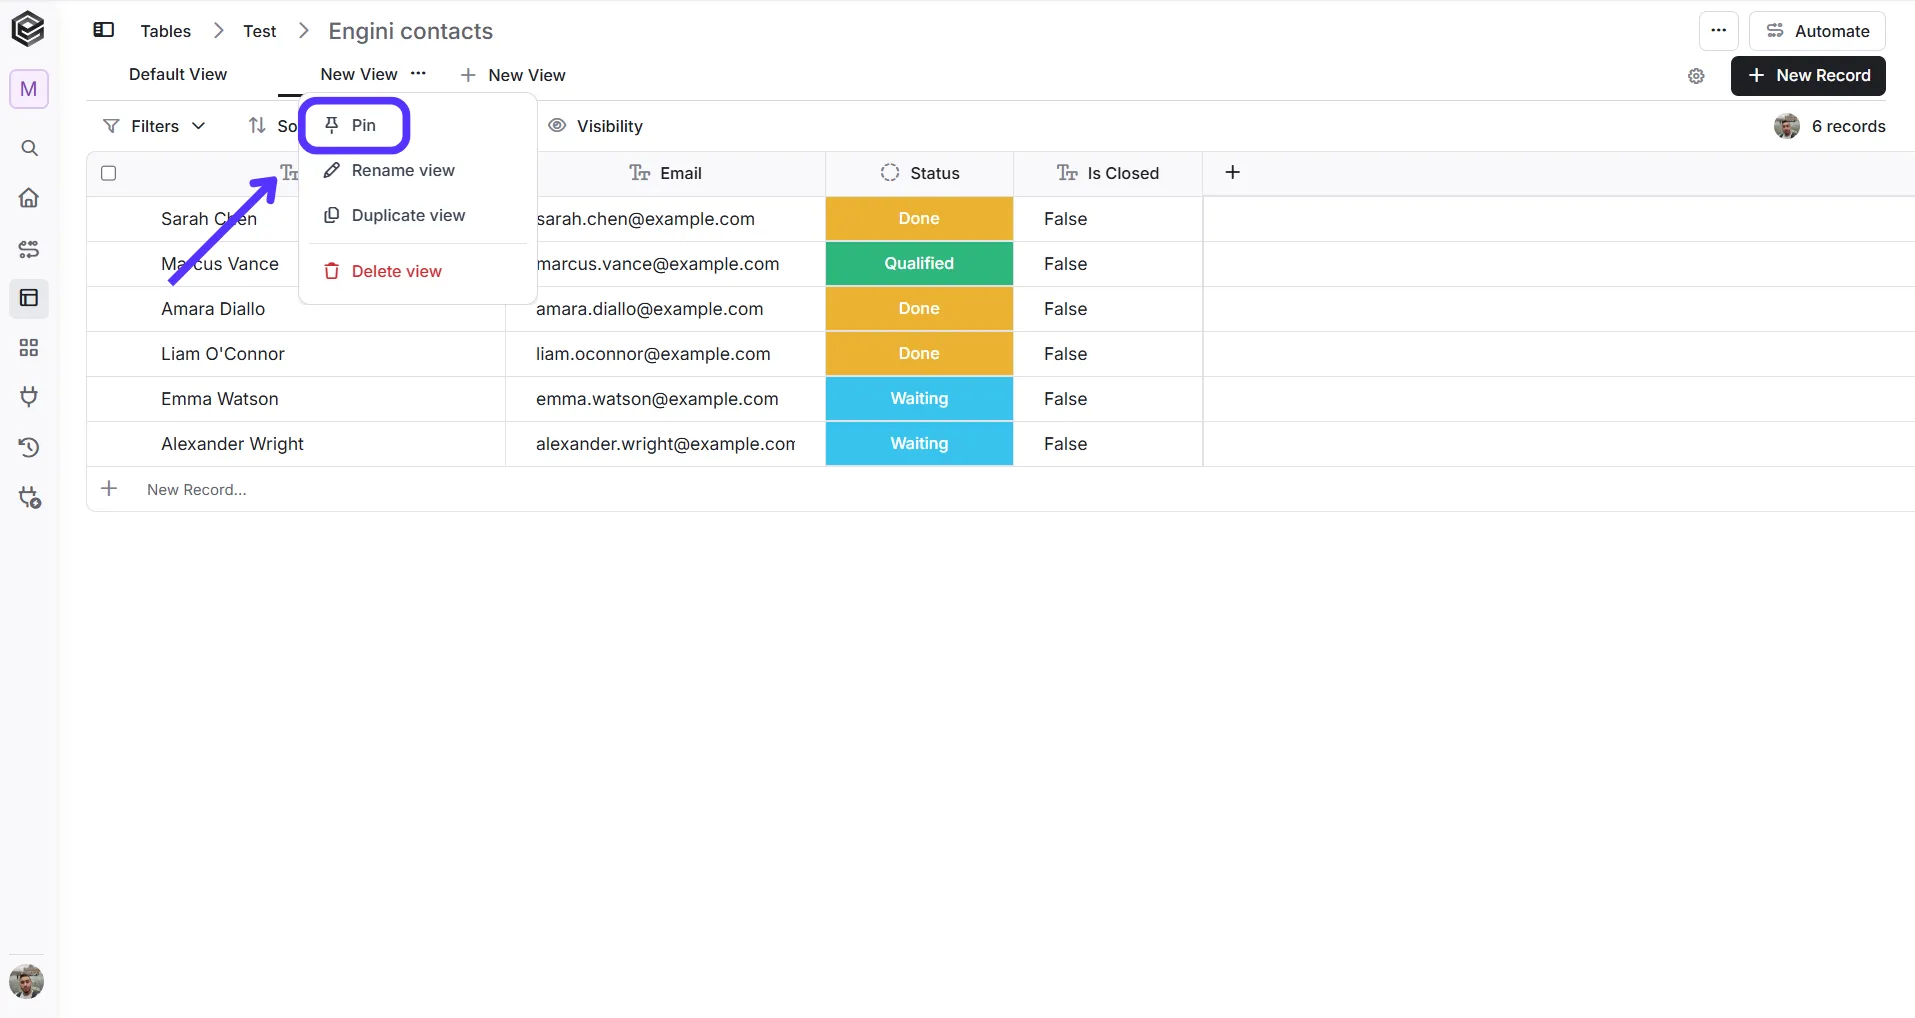Go to the home icon in sidebar
Screen dimensions: 1915x1018
(29, 198)
